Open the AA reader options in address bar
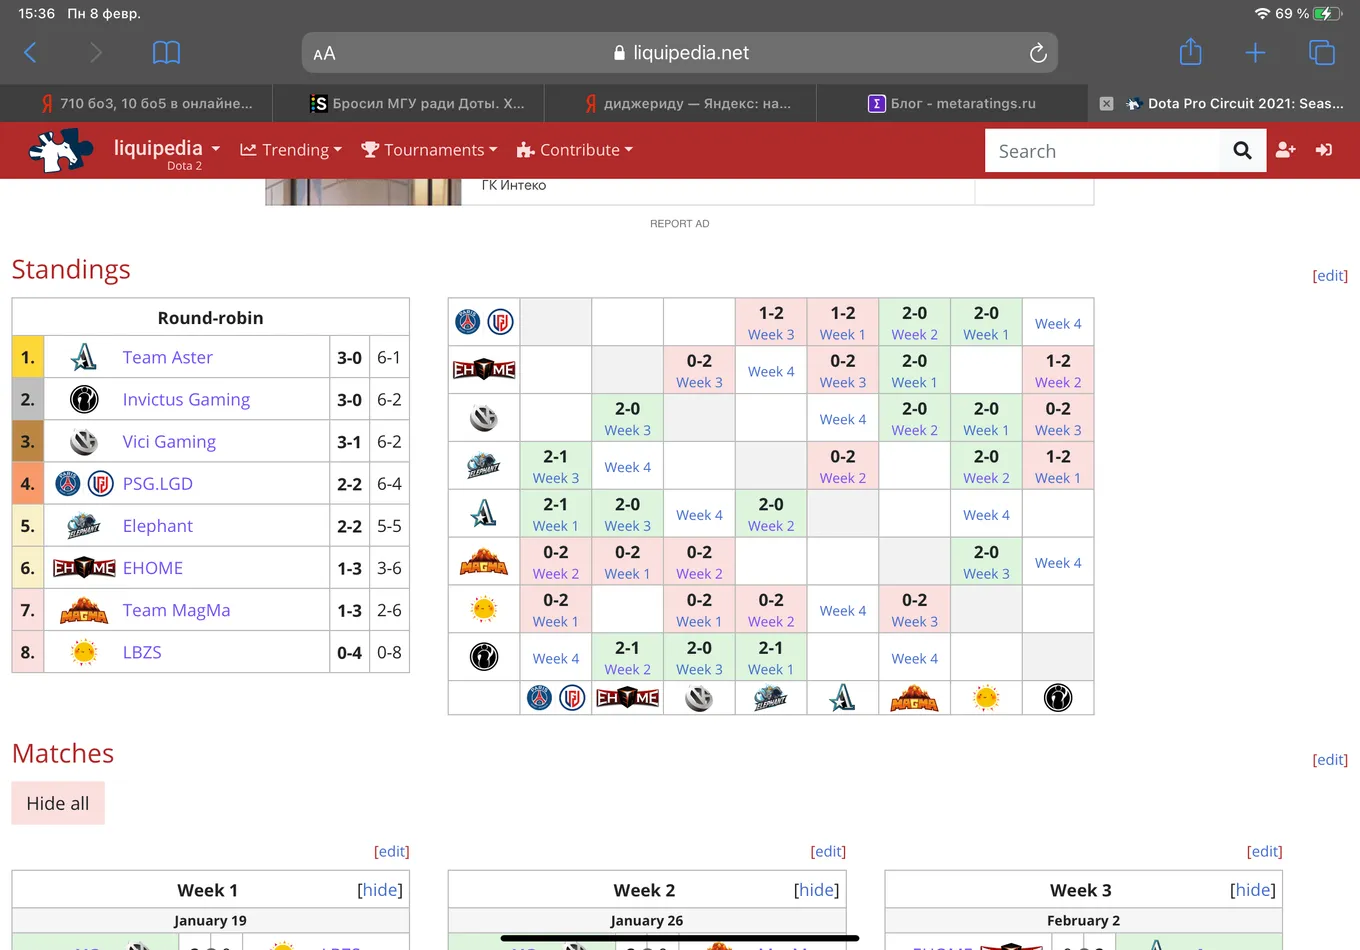1360x950 pixels. click(324, 54)
